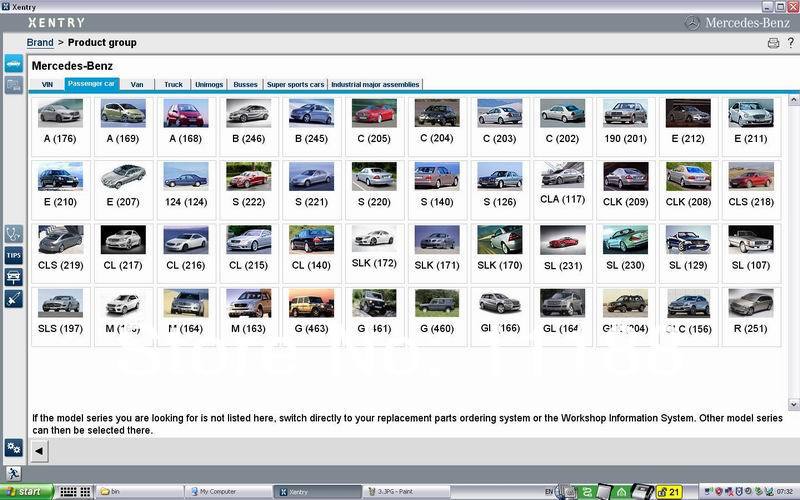This screenshot has height=500, width=800.
Task: Select the CLA (117) tile
Action: pos(562,190)
